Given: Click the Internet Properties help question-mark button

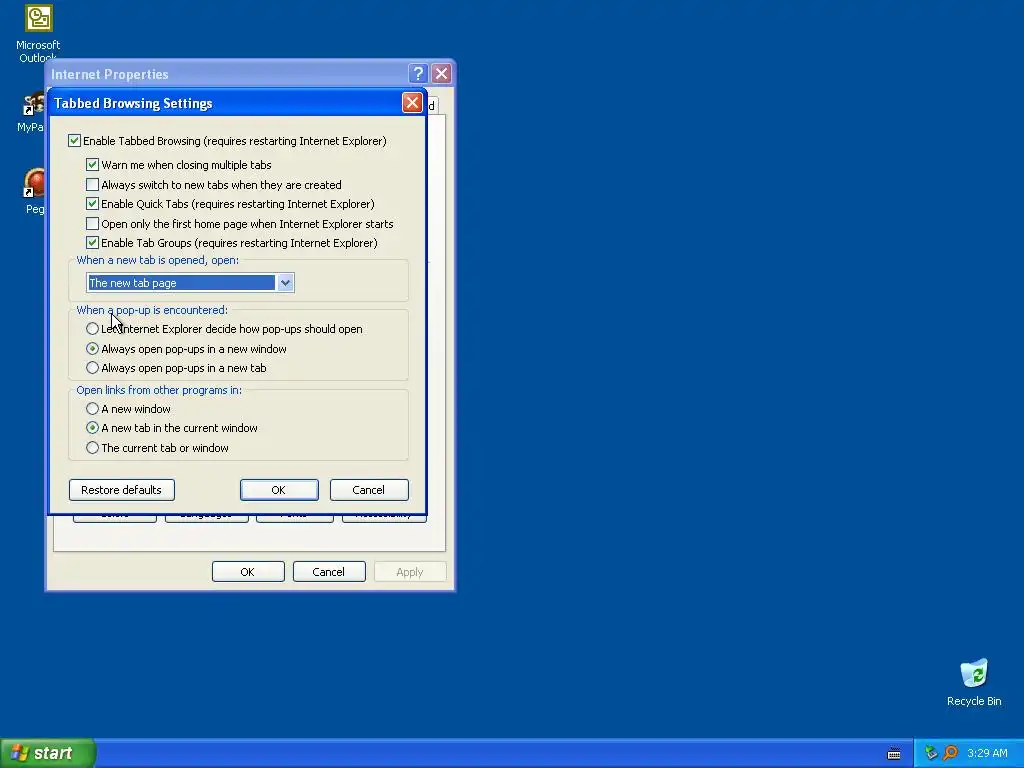Looking at the screenshot, I should pos(418,73).
